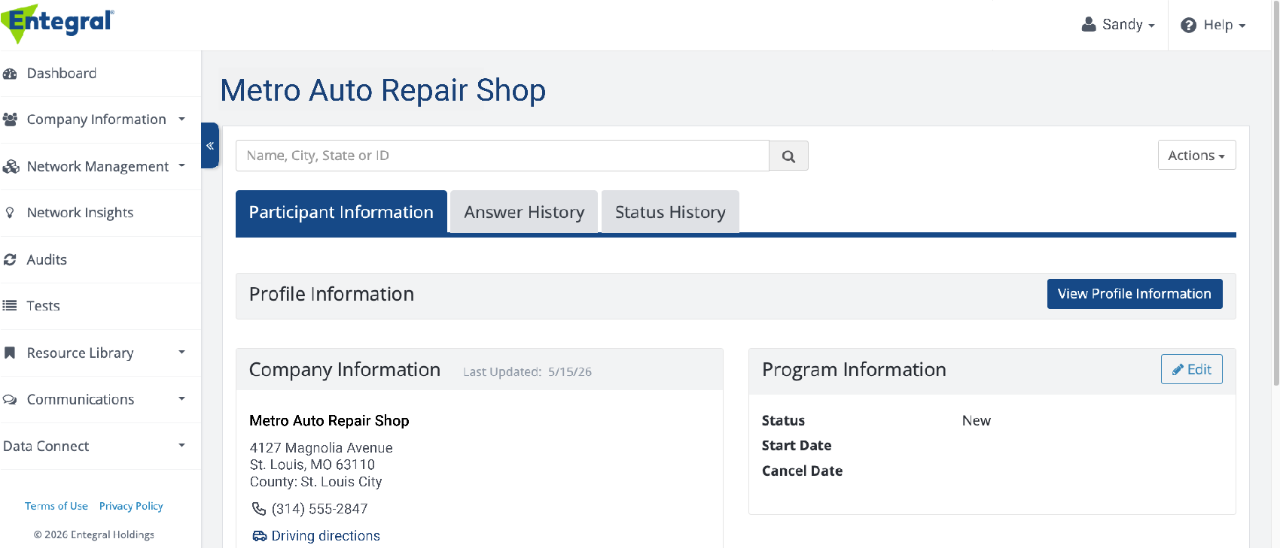
Task: Click the search magnifier button
Action: coord(789,156)
